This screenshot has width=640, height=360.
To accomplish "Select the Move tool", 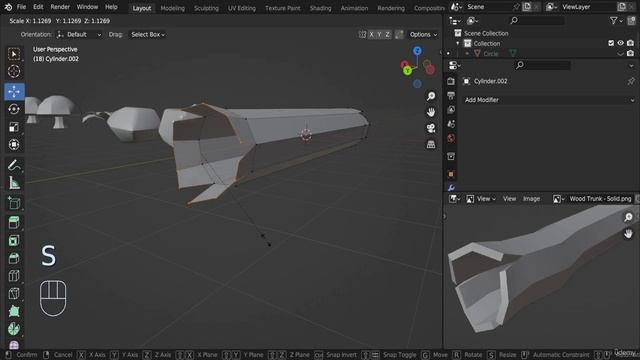I will (14, 91).
